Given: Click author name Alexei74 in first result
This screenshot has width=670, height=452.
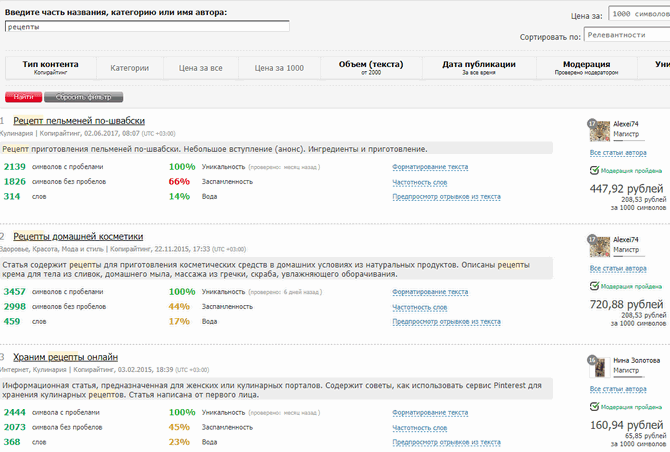Looking at the screenshot, I should [x=626, y=124].
